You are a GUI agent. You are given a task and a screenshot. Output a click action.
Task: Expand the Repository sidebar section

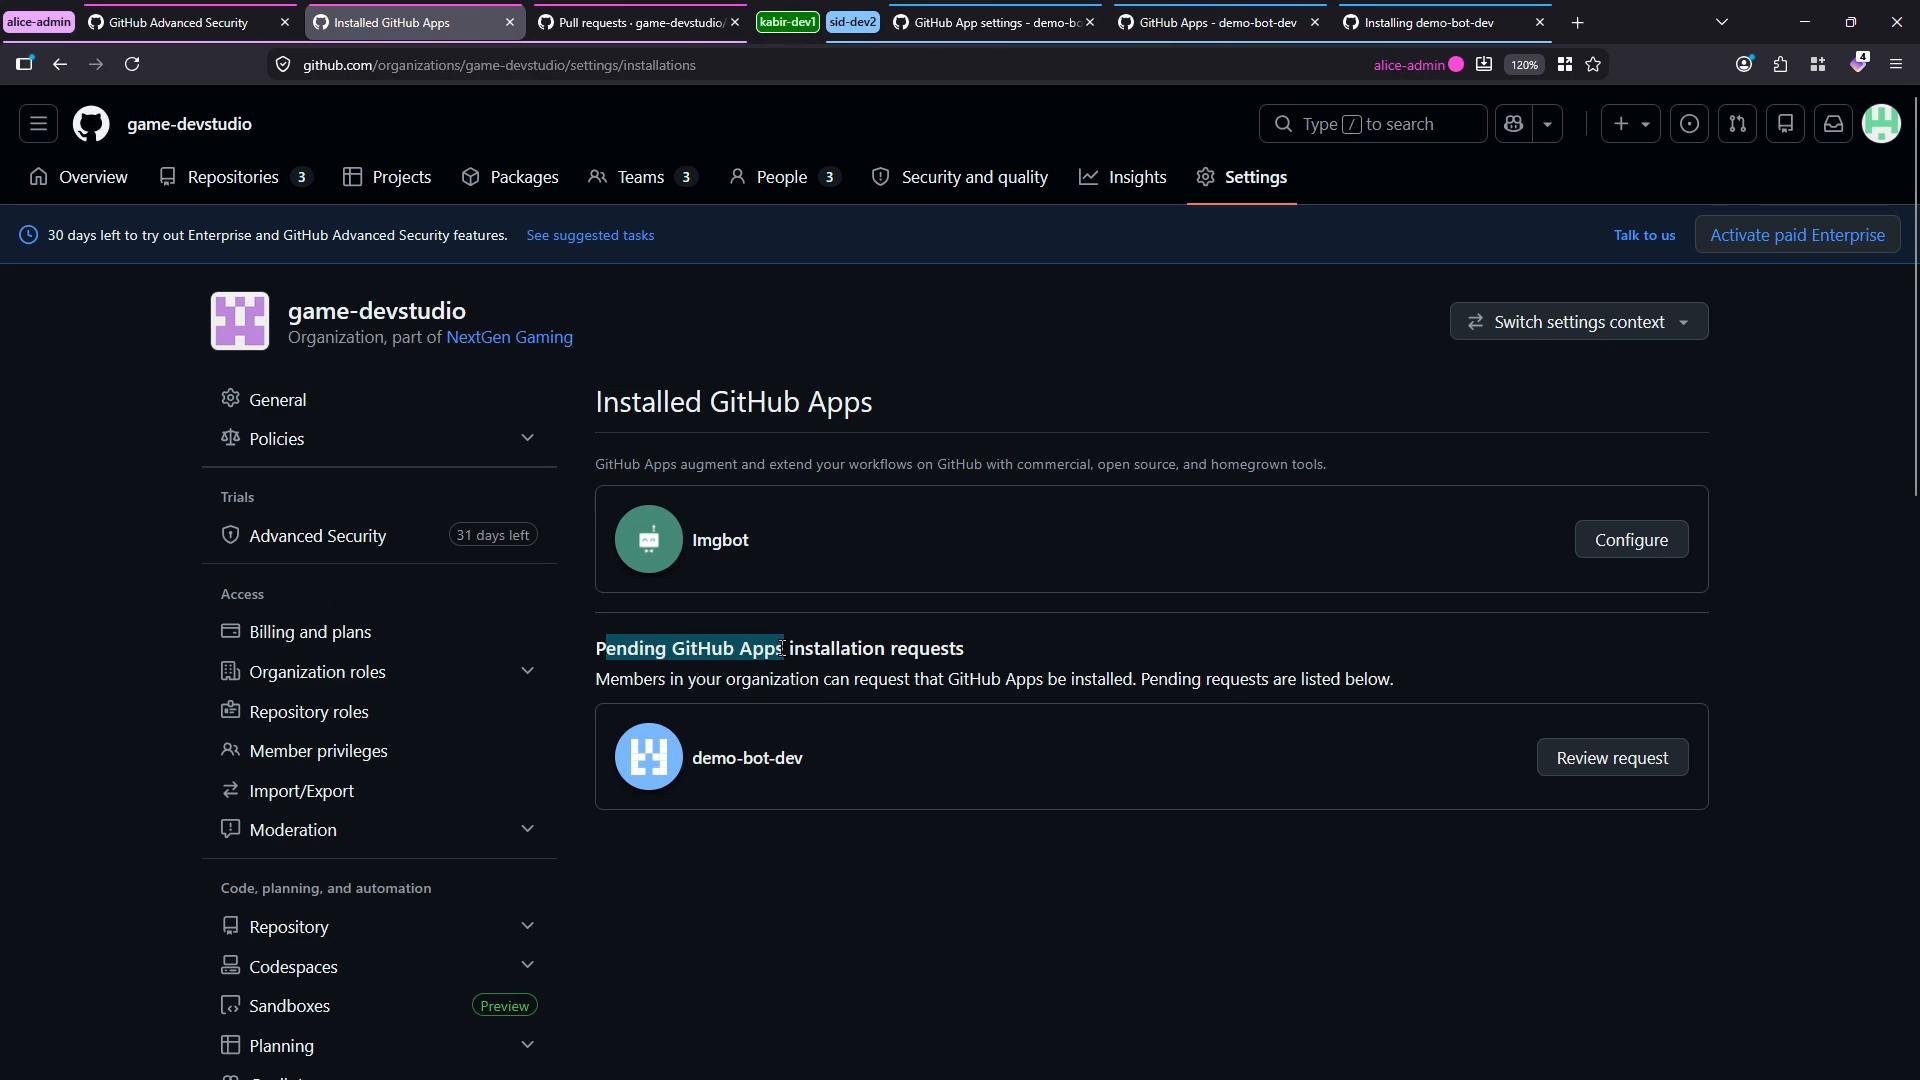379,927
